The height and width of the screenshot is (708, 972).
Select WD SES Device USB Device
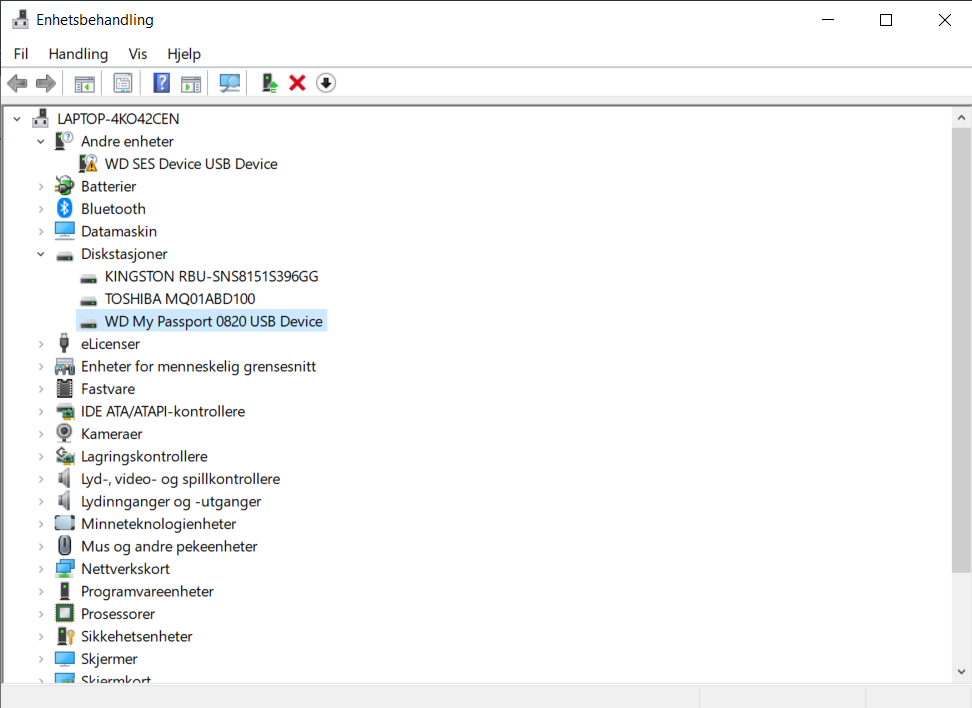coord(191,164)
